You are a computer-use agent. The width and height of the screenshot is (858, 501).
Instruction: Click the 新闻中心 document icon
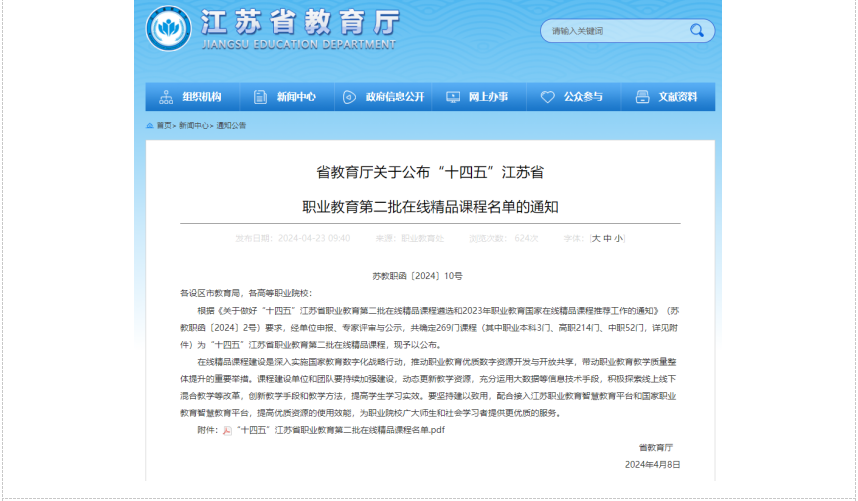click(x=260, y=97)
